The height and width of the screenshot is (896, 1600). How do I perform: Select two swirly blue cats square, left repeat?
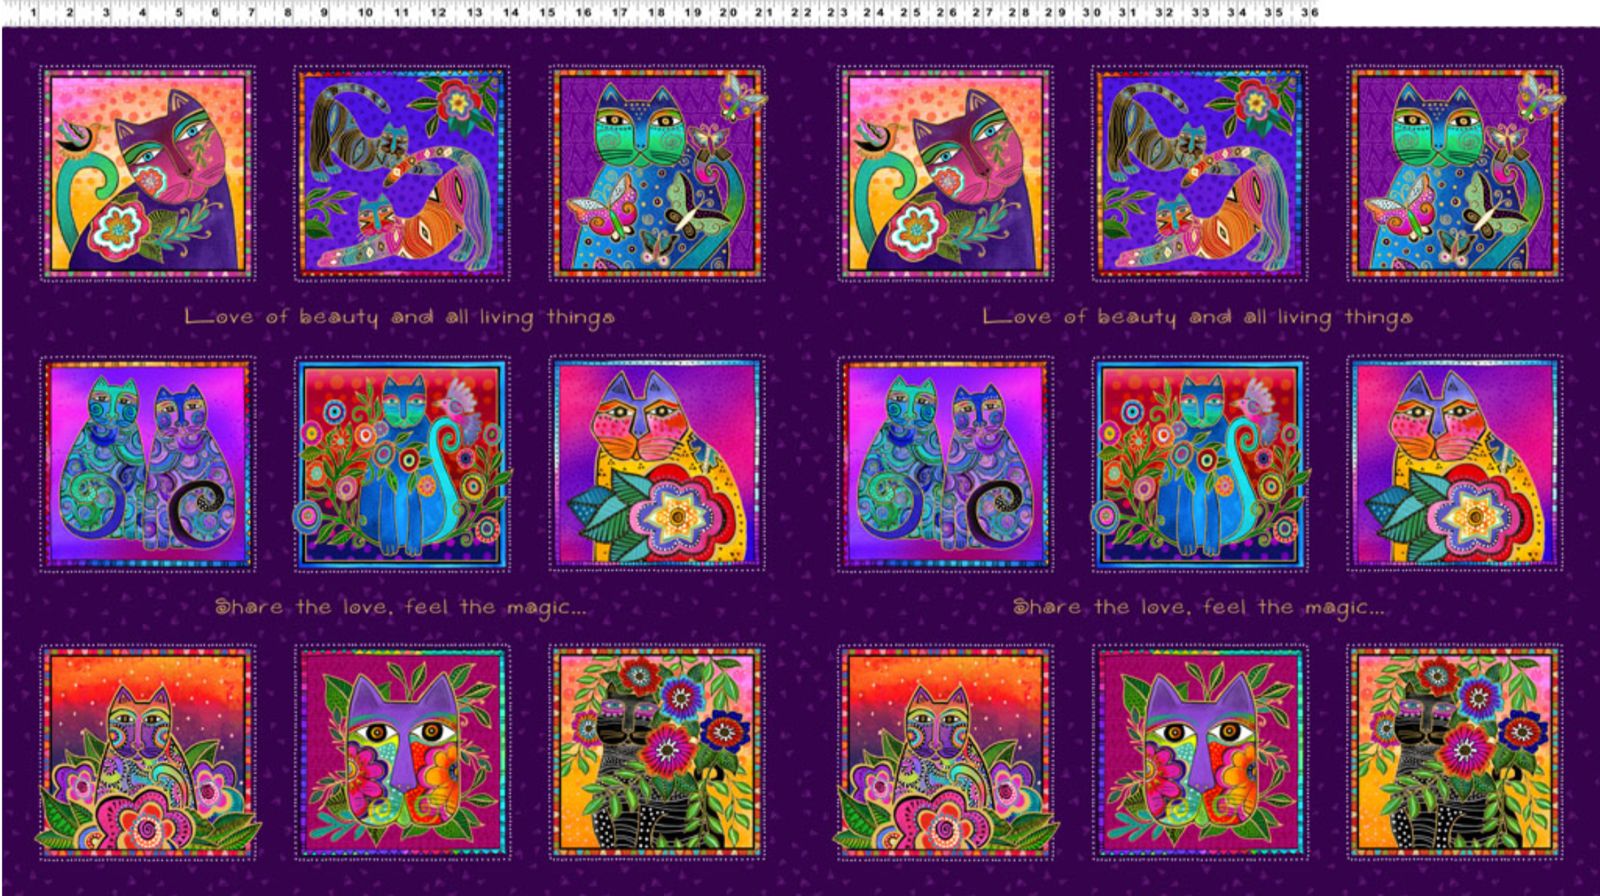tap(147, 464)
